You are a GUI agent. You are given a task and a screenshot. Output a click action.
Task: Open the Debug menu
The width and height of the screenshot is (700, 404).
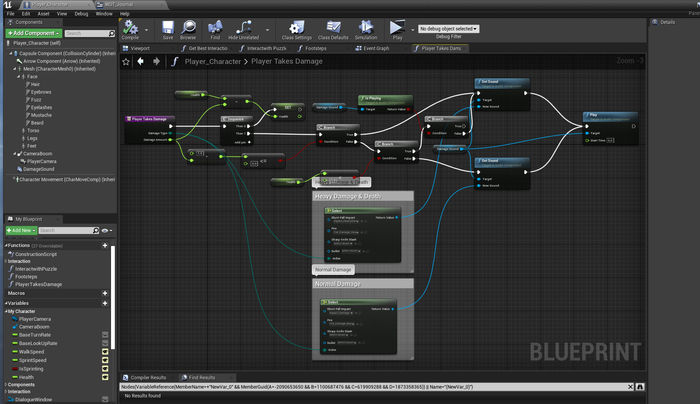[x=81, y=14]
